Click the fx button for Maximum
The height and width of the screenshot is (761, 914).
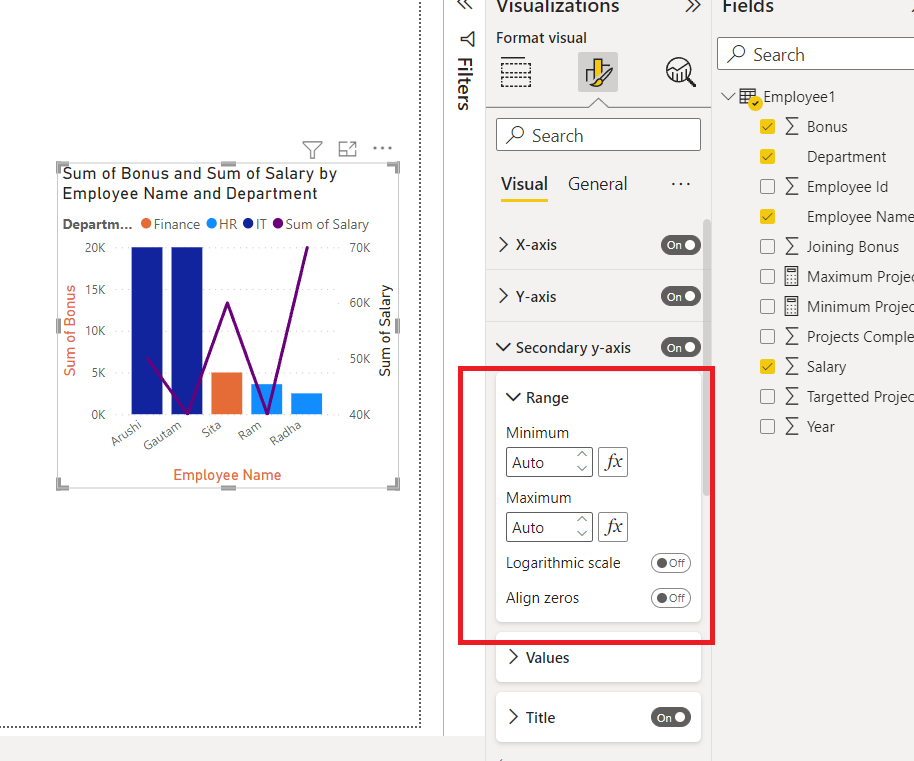[613, 527]
